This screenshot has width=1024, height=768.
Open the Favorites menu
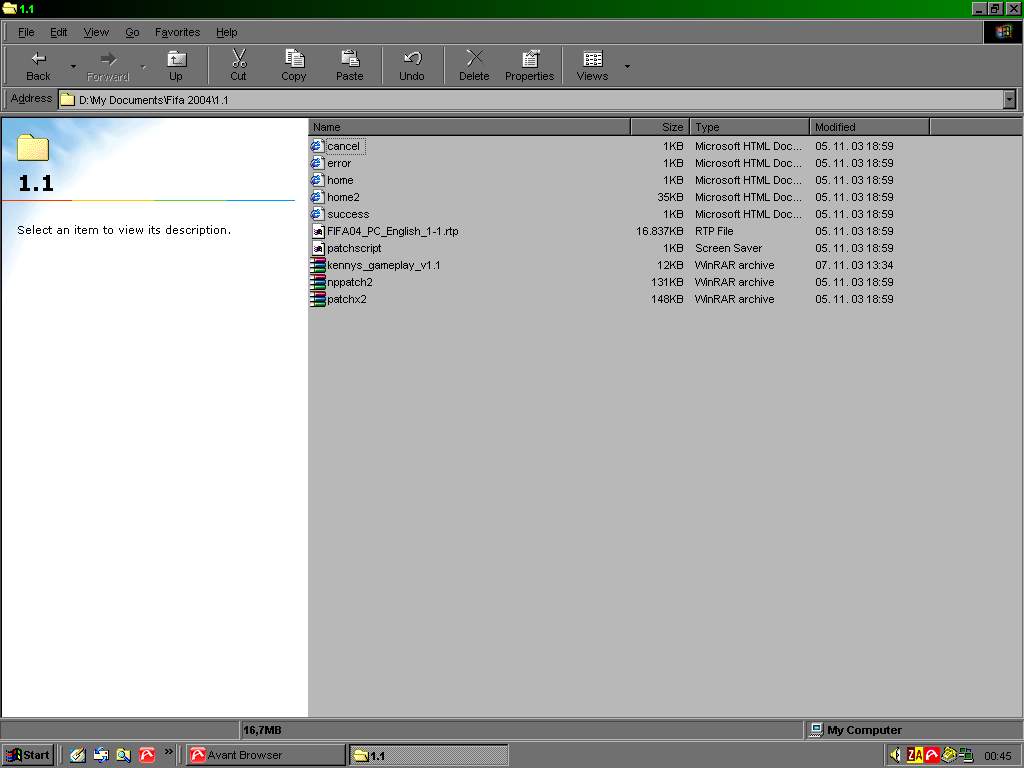[177, 32]
